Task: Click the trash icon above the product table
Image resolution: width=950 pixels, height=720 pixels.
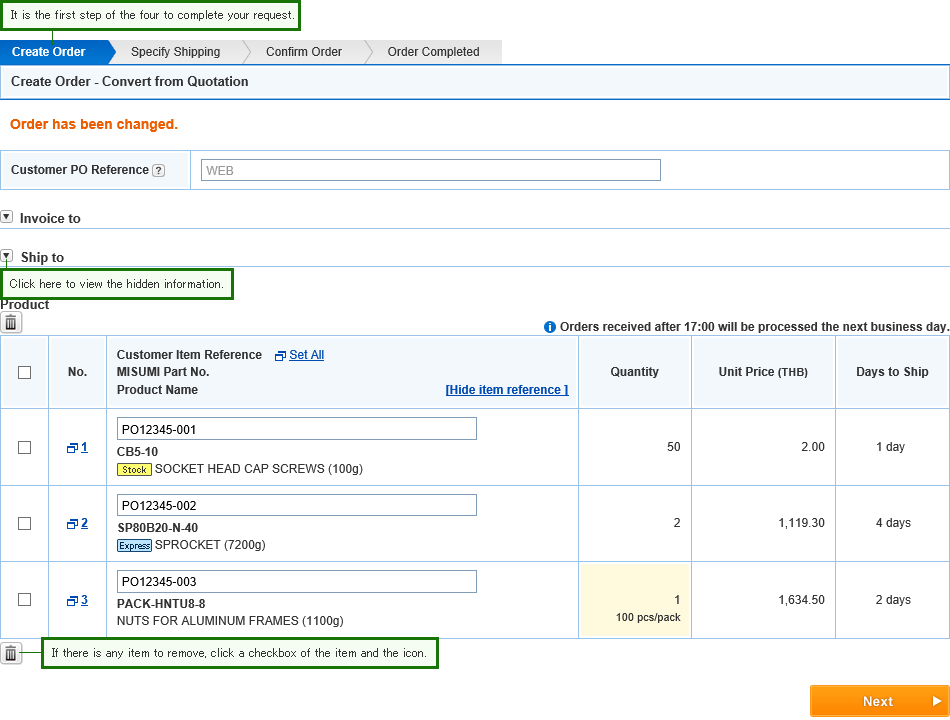Action: (x=11, y=322)
